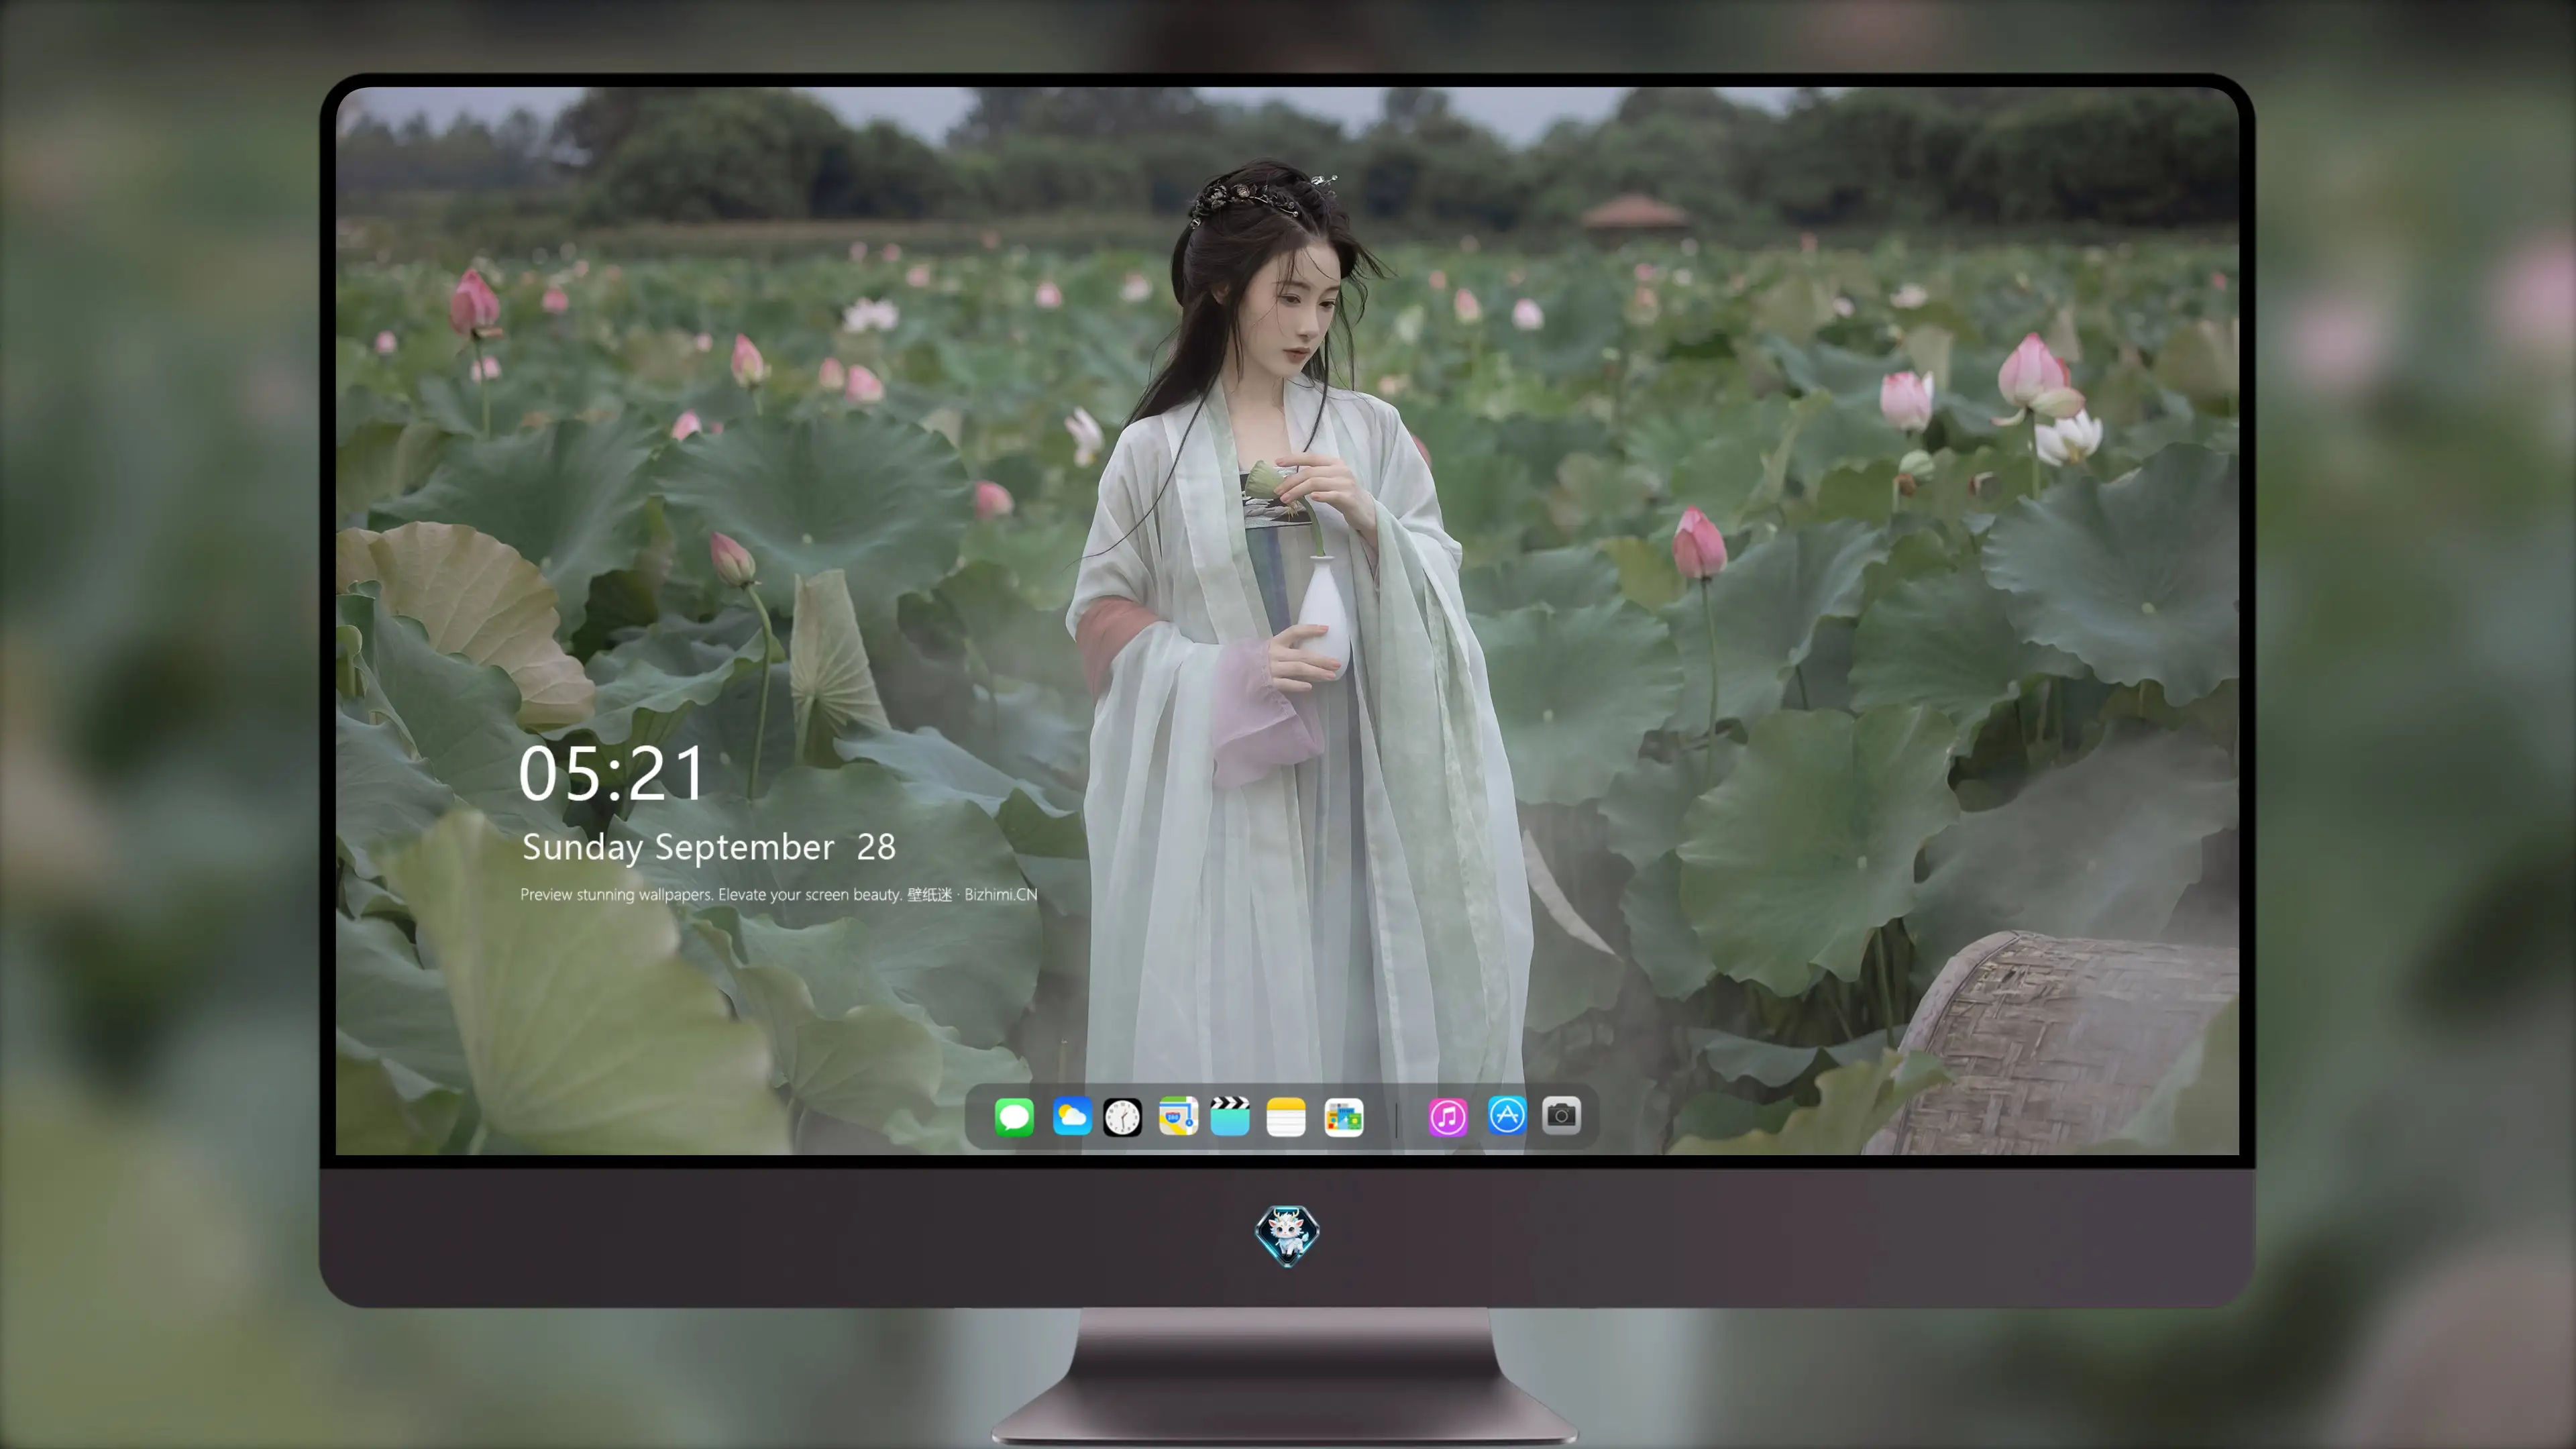Launch the Videos clapperboard app
The height and width of the screenshot is (1449, 2576).
1230,1116
